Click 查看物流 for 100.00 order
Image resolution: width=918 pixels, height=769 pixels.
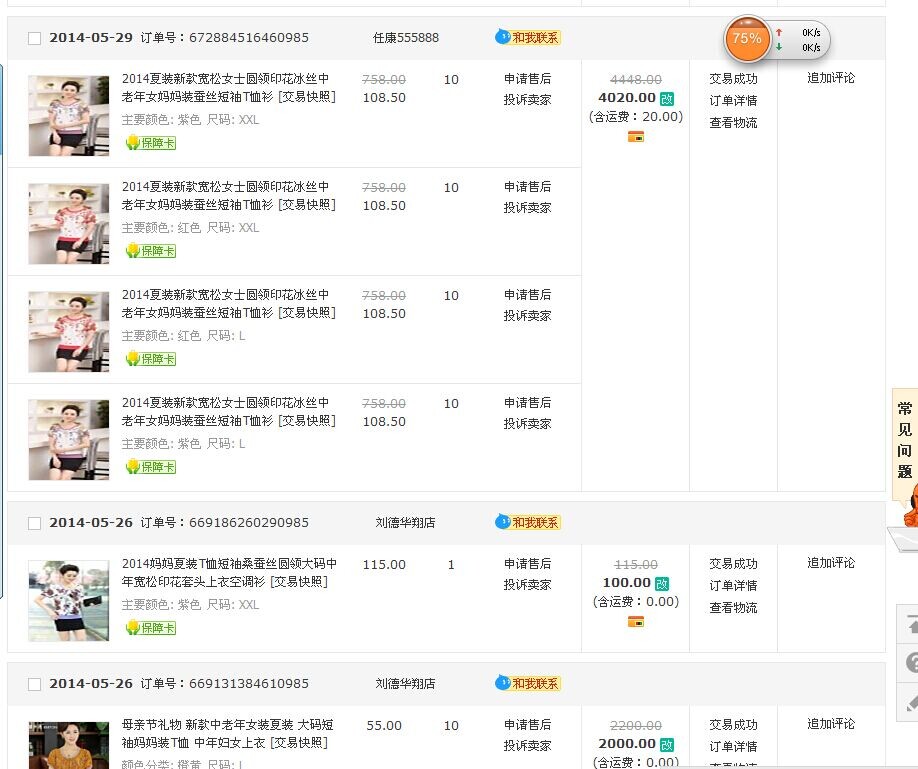coord(733,608)
